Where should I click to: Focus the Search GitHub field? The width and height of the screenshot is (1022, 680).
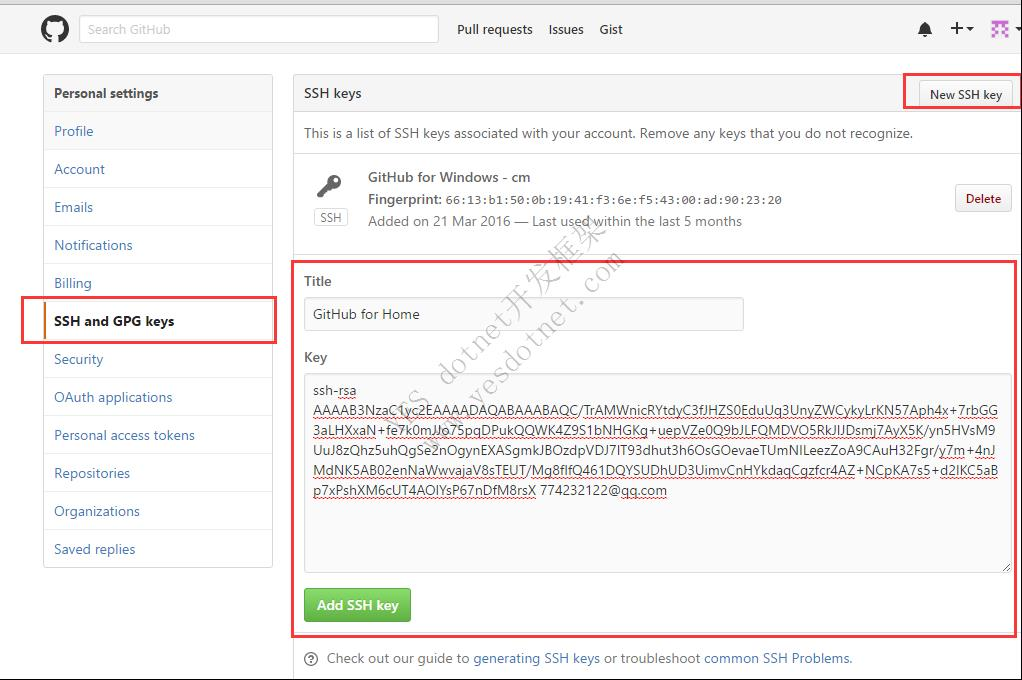coord(258,29)
